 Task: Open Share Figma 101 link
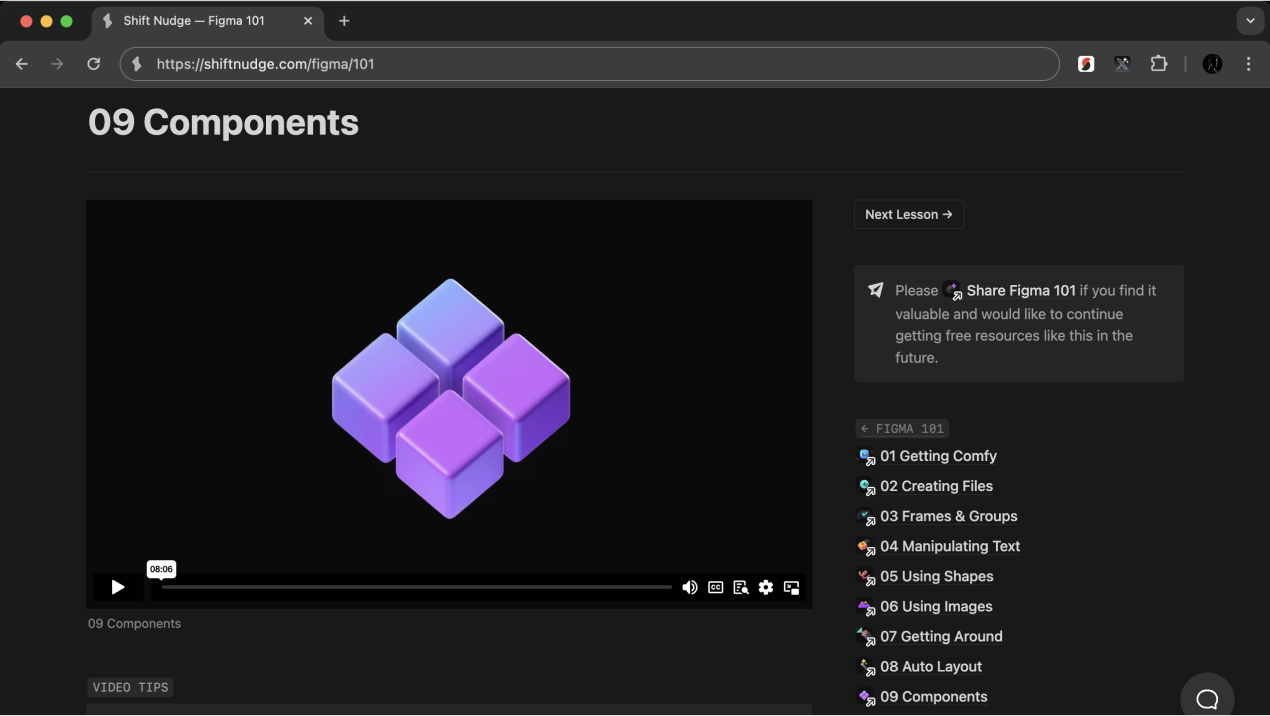pyautogui.click(x=1021, y=290)
